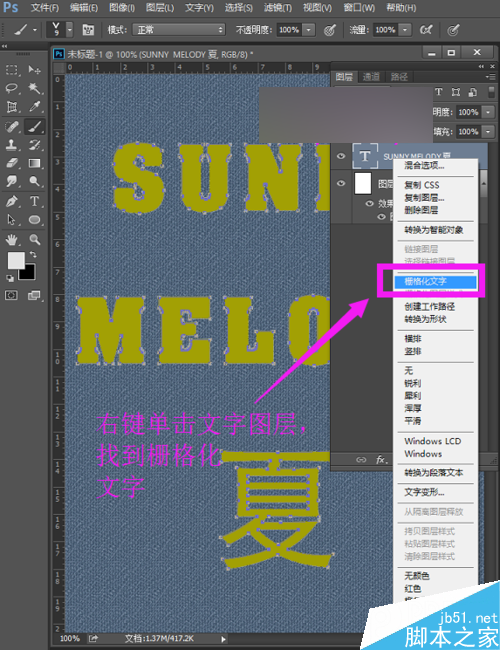Open the 滤镜(T) menu

click(x=277, y=7)
